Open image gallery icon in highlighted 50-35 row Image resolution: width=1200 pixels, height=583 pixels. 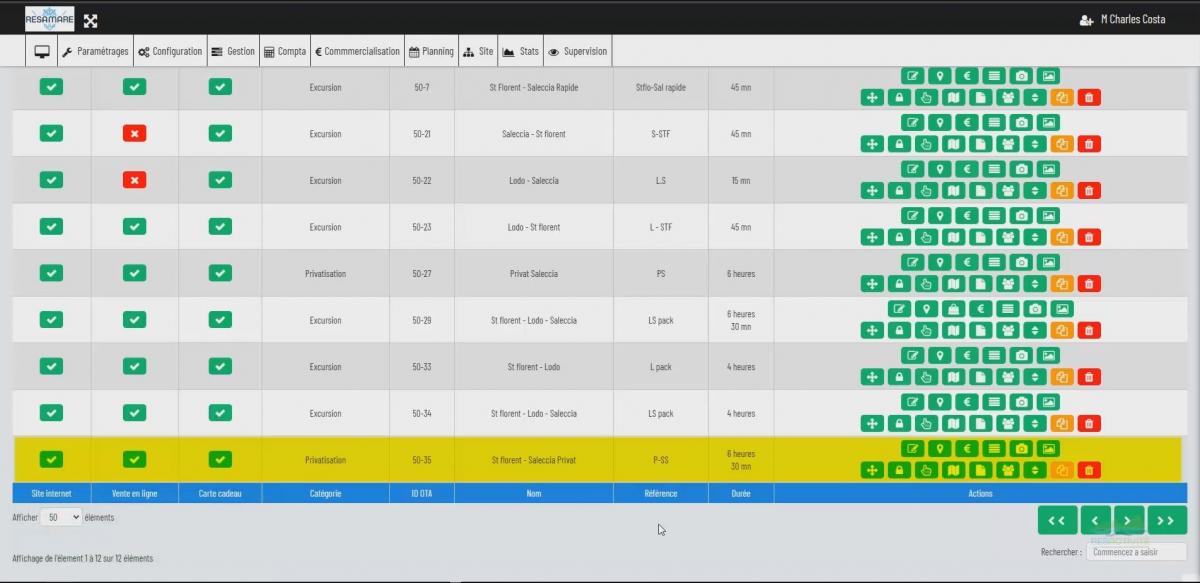pyautogui.click(x=1048, y=449)
